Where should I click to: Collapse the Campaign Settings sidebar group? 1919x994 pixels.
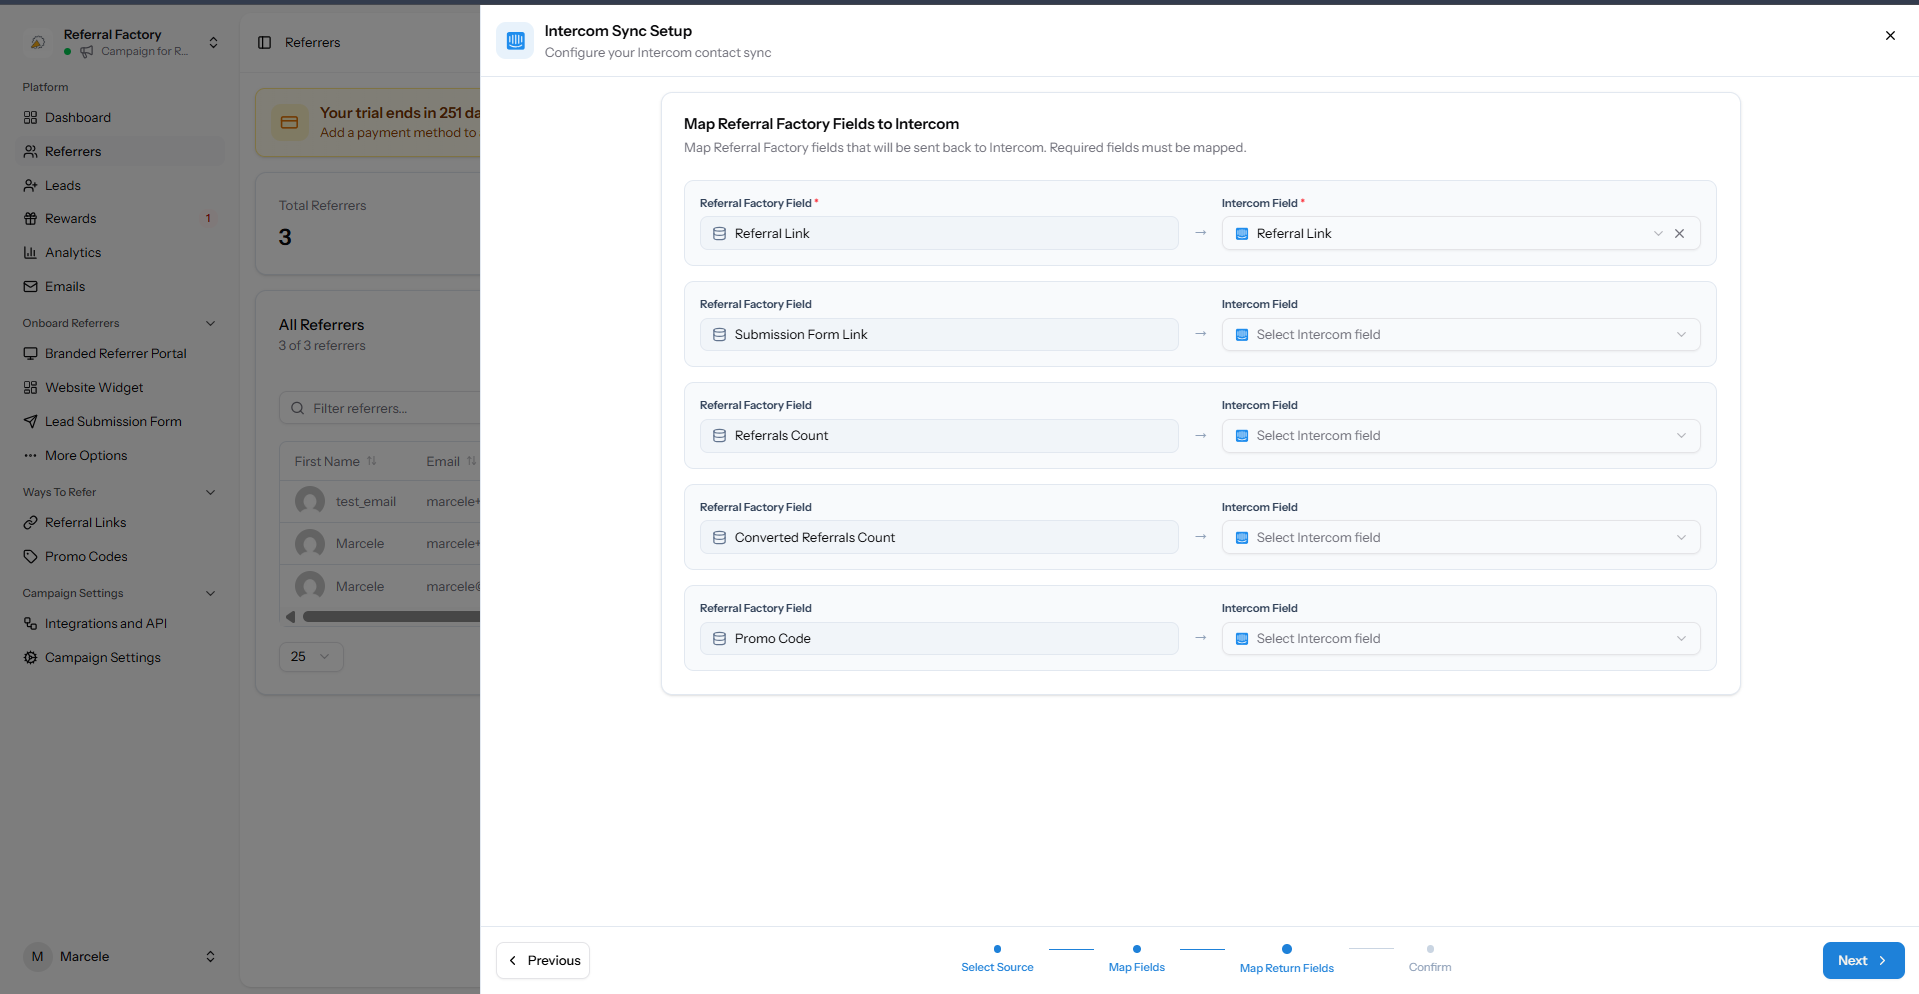pos(210,594)
